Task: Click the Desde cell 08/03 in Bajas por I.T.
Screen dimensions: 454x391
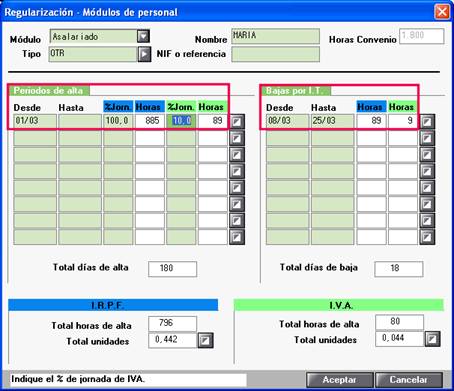Action: point(288,121)
